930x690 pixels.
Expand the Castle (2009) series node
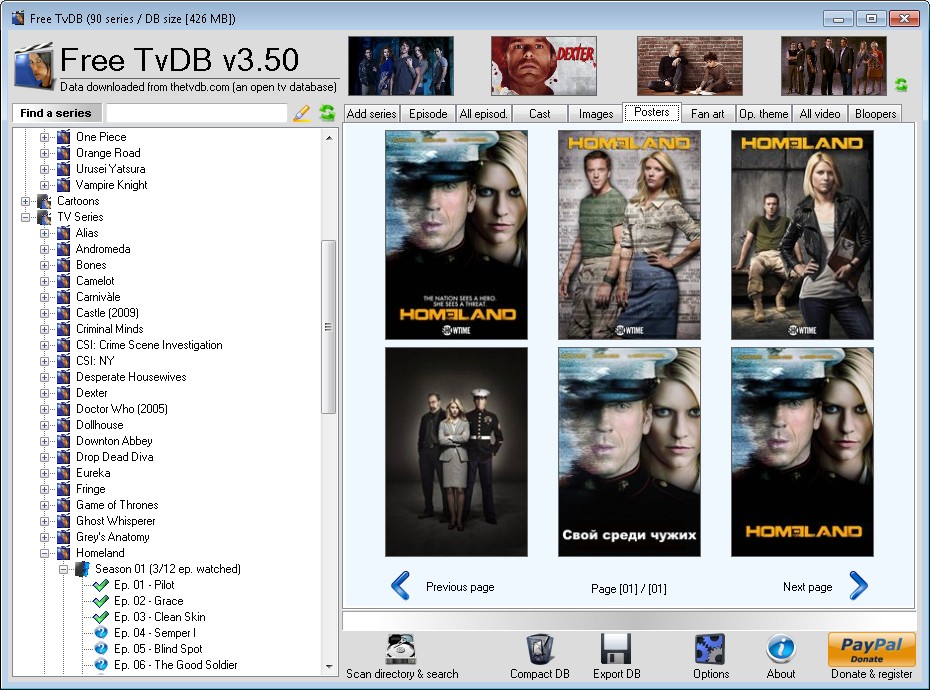[44, 314]
